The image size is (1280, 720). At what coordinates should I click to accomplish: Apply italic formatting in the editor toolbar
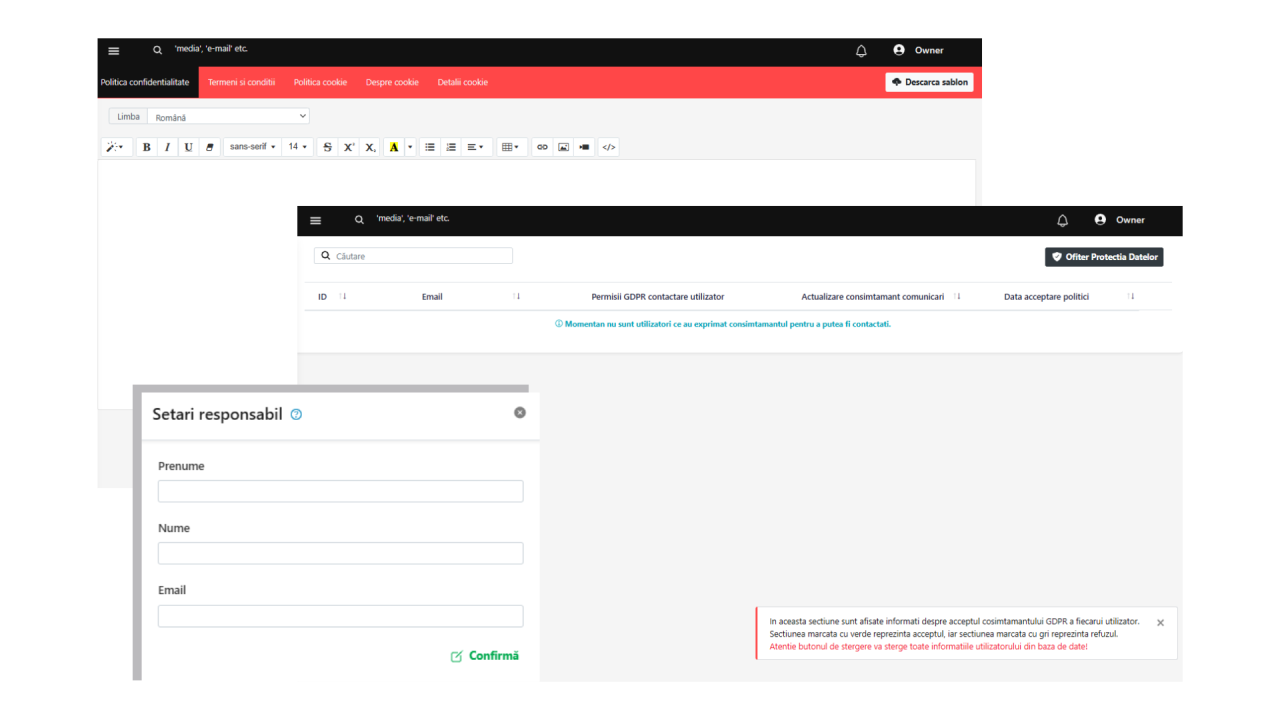(167, 147)
